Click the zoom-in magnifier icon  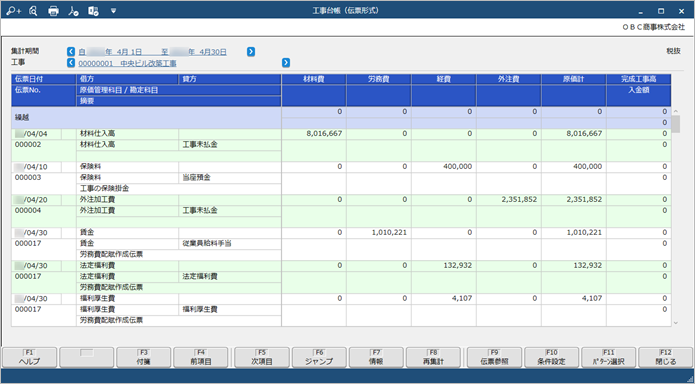point(13,11)
